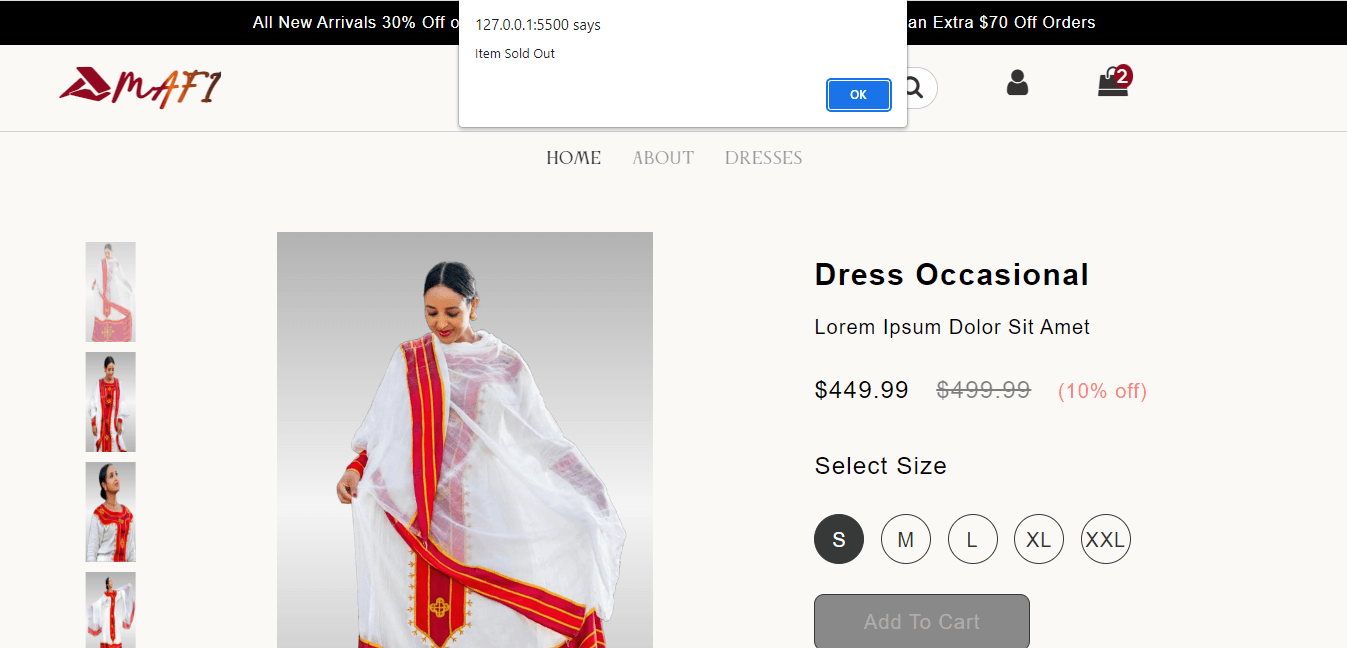Screen dimensions: 1347x648
Task: Select the fourth partially visible dress thumbnail
Action: tap(110, 610)
